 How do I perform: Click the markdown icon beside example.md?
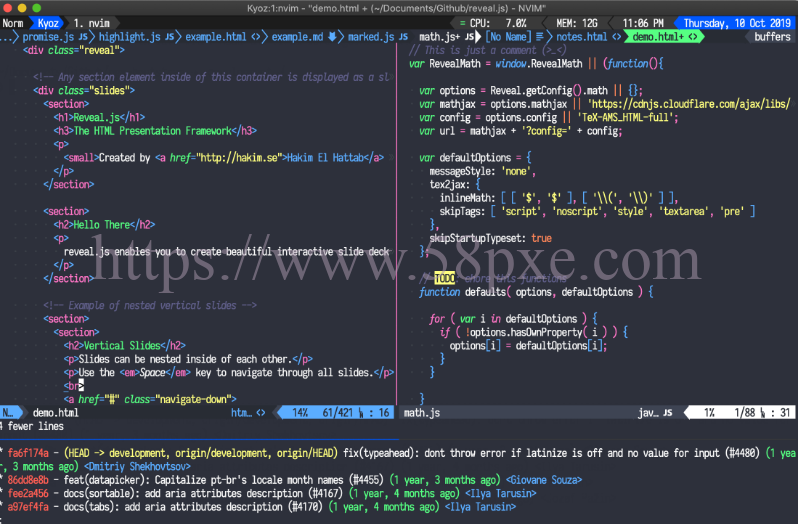(x=332, y=37)
